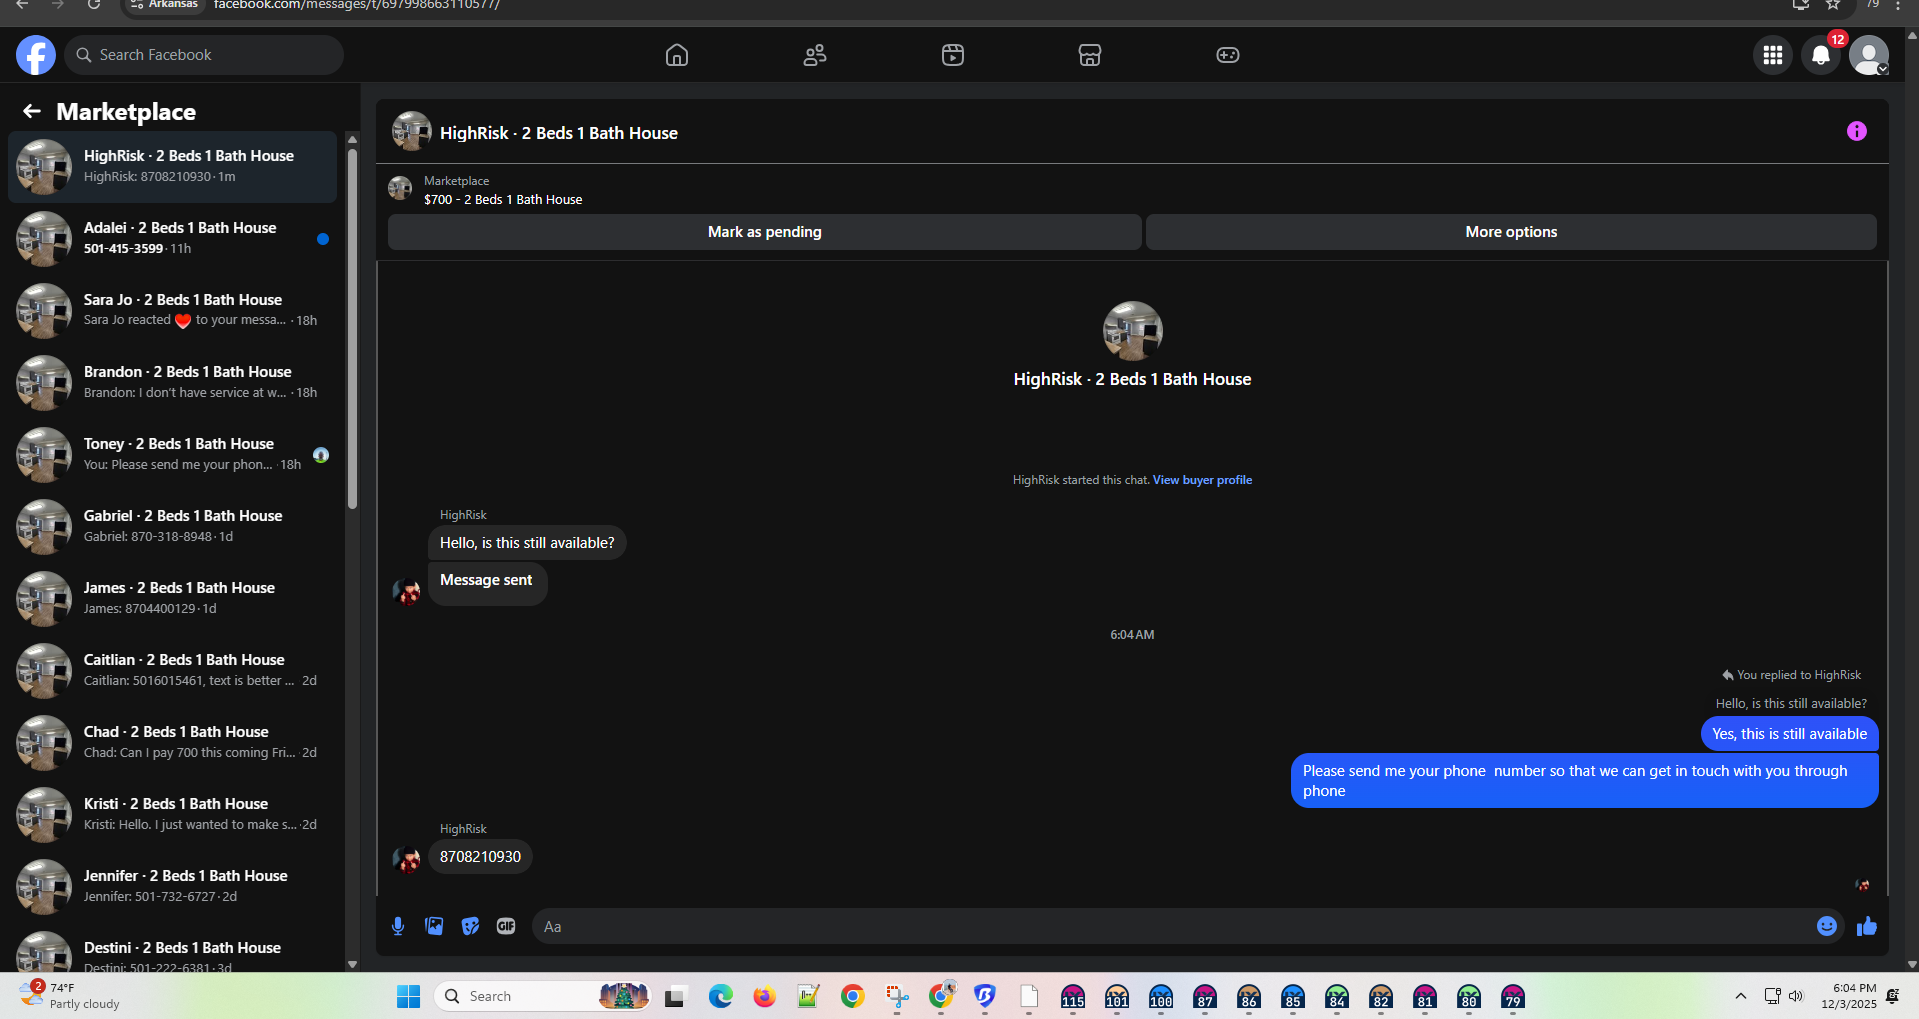Image resolution: width=1919 pixels, height=1019 pixels.
Task: Open Sara Jo conversation
Action: [x=172, y=311]
